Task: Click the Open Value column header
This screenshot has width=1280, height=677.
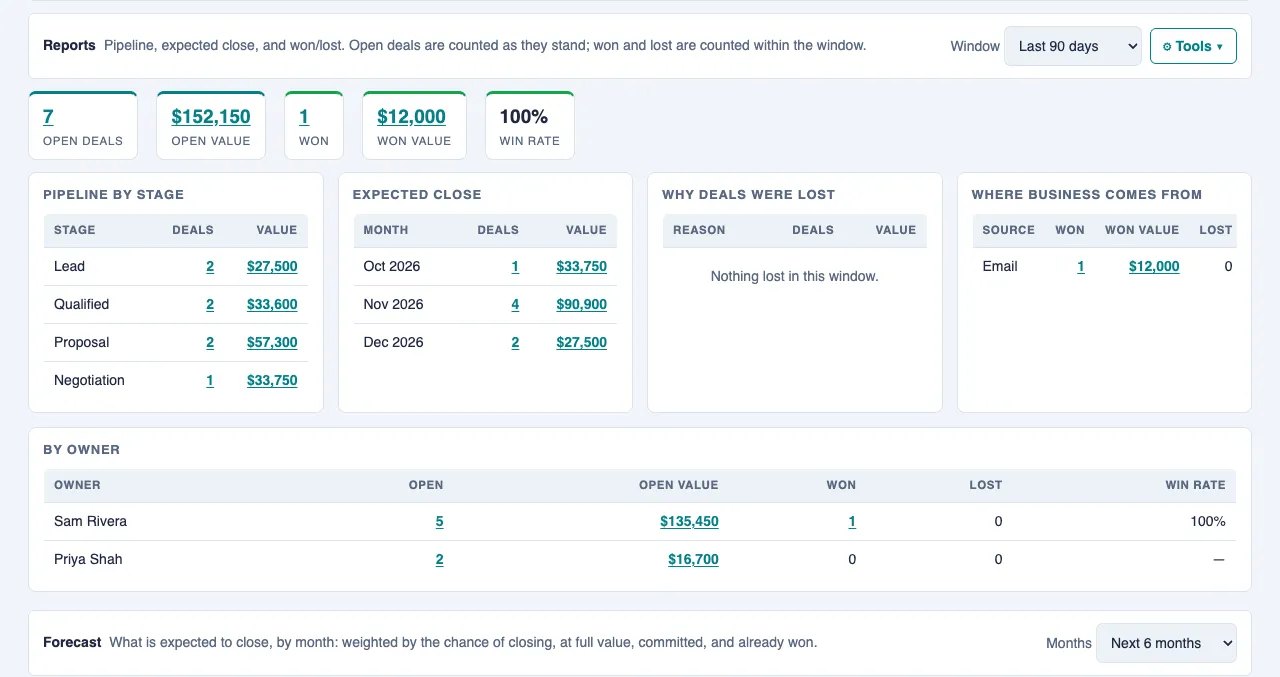Action: coord(678,484)
